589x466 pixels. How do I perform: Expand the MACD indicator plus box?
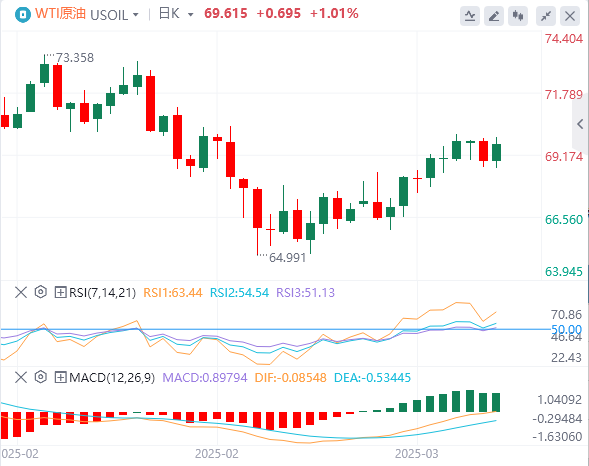click(x=60, y=377)
